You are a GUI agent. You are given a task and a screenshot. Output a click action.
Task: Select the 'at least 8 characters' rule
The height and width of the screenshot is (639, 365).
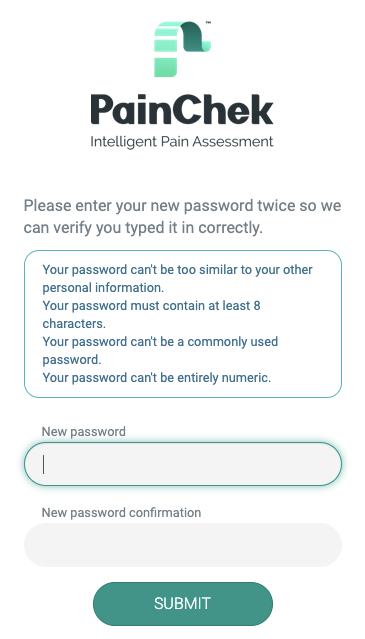pyautogui.click(x=152, y=315)
